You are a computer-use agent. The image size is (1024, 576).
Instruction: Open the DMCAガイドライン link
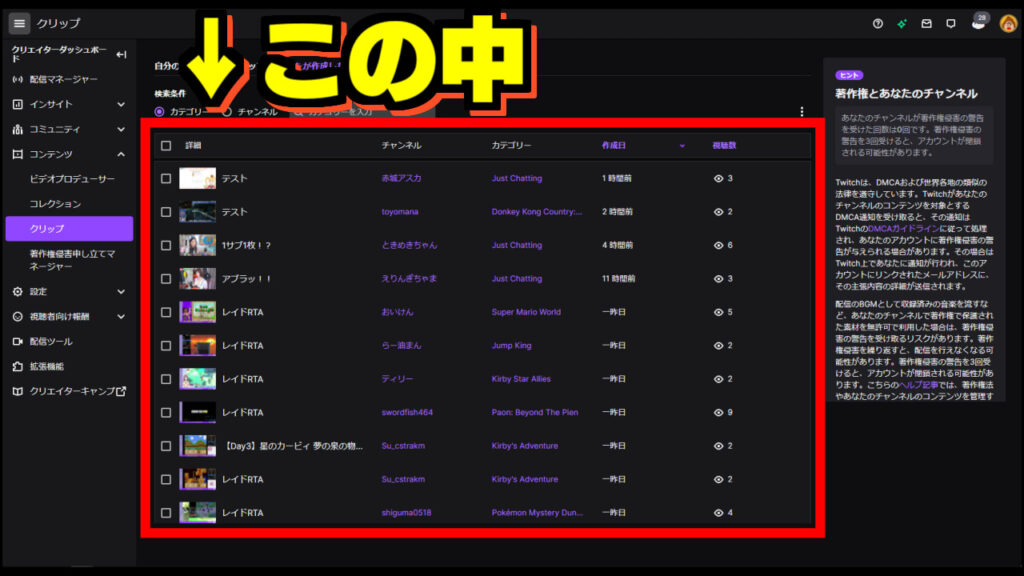click(903, 229)
